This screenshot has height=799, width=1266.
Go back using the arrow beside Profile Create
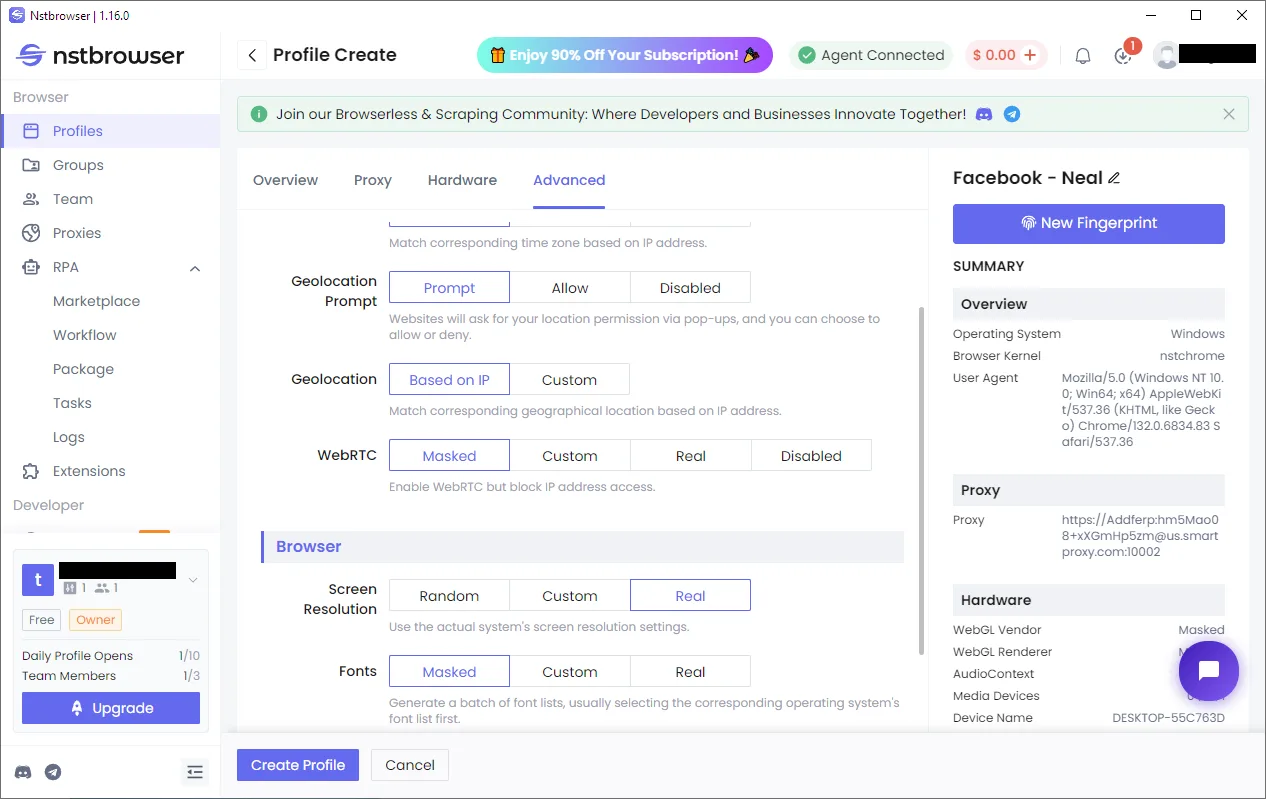(x=252, y=55)
